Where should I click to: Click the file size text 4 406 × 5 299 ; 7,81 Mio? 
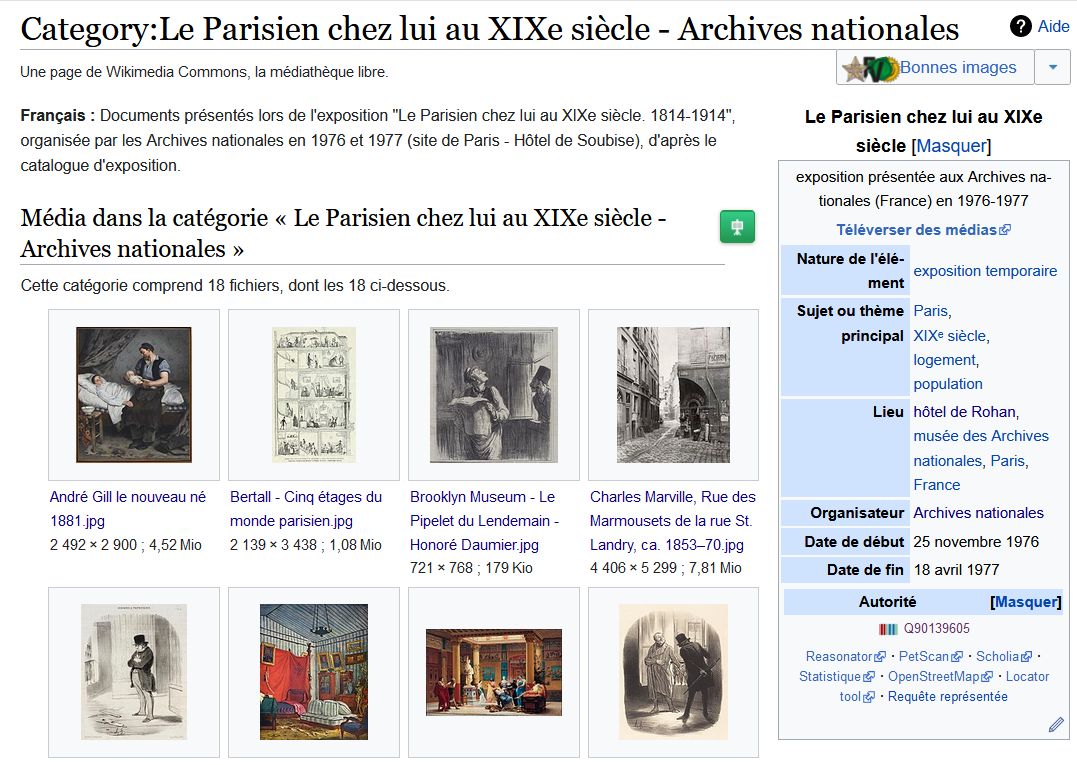(666, 569)
